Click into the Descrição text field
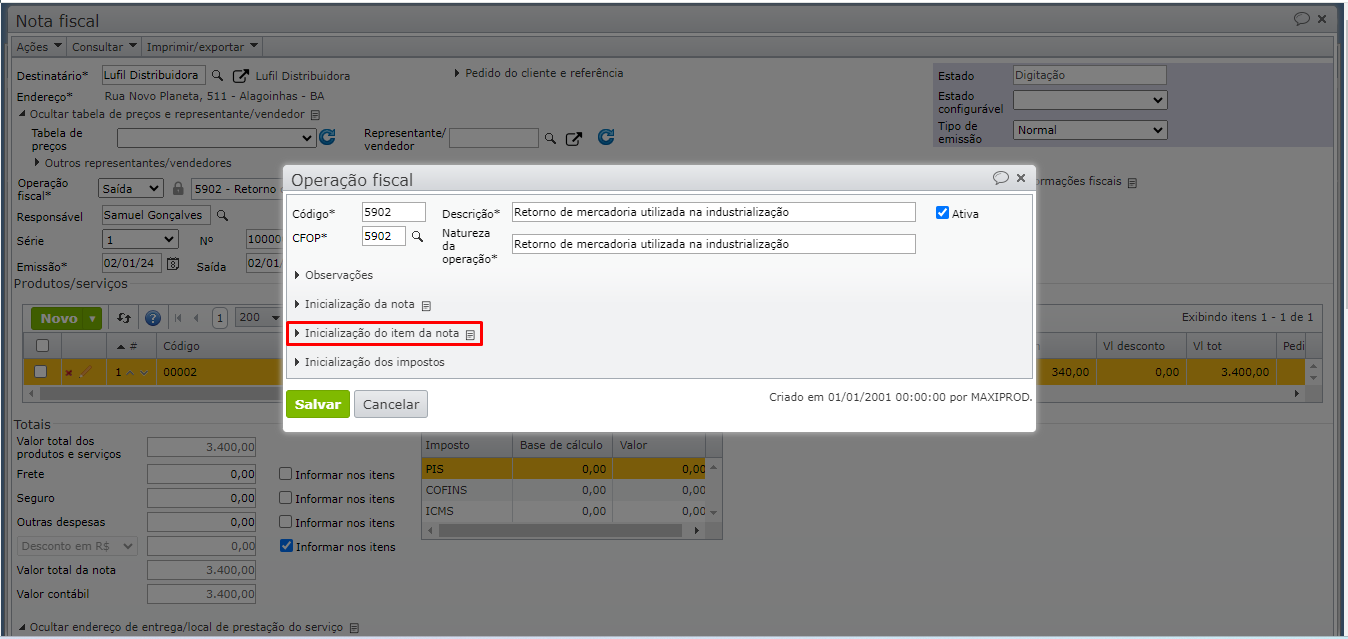This screenshot has width=1348, height=639. click(712, 212)
